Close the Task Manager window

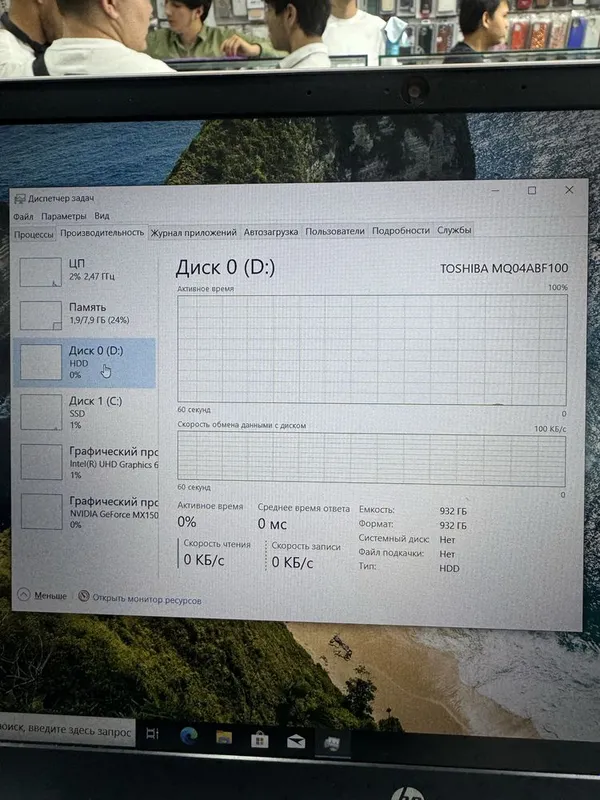pos(569,190)
